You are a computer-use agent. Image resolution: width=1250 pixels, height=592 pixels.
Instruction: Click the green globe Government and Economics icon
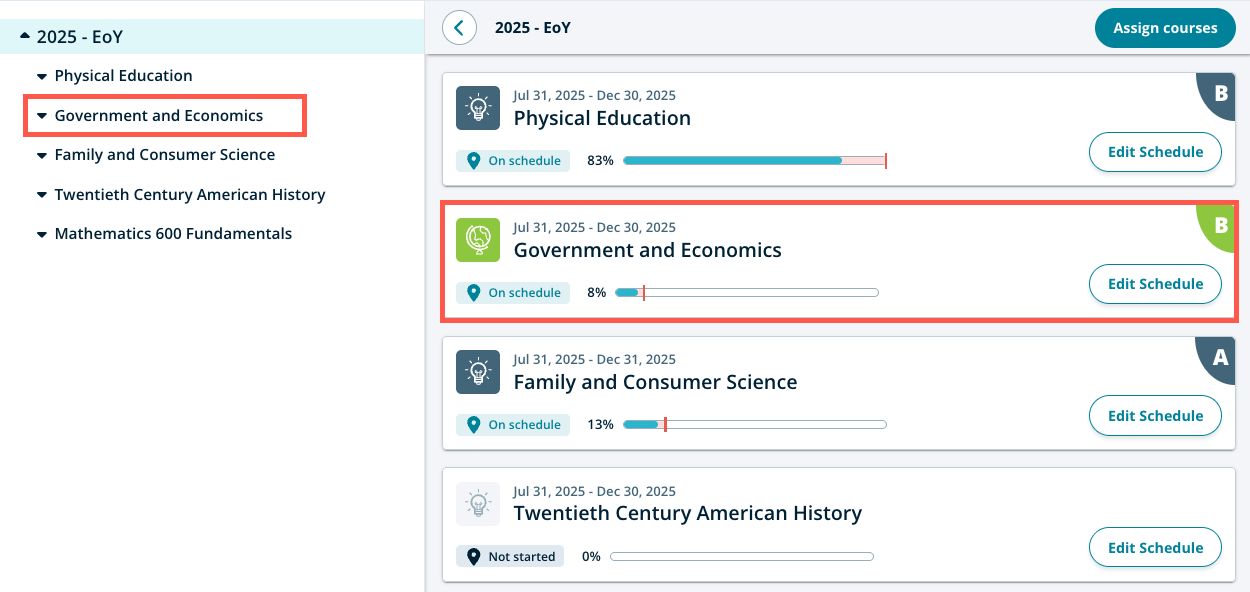click(478, 240)
